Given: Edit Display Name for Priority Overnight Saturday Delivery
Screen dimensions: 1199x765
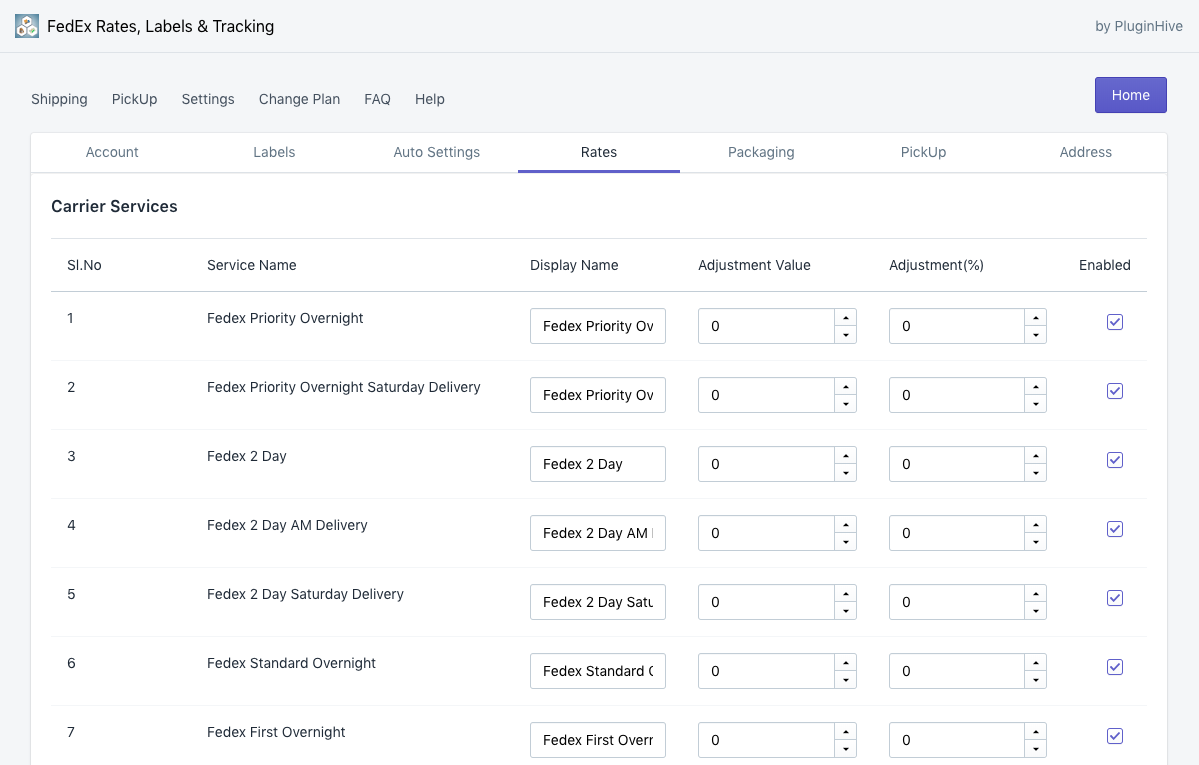Looking at the screenshot, I should [x=598, y=395].
